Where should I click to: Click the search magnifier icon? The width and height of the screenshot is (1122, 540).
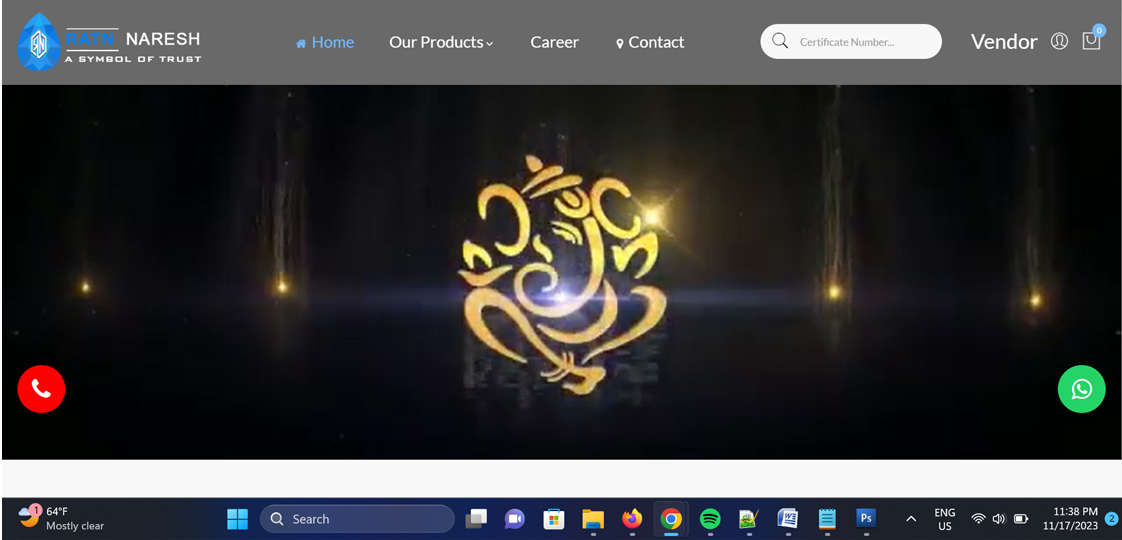coord(780,41)
